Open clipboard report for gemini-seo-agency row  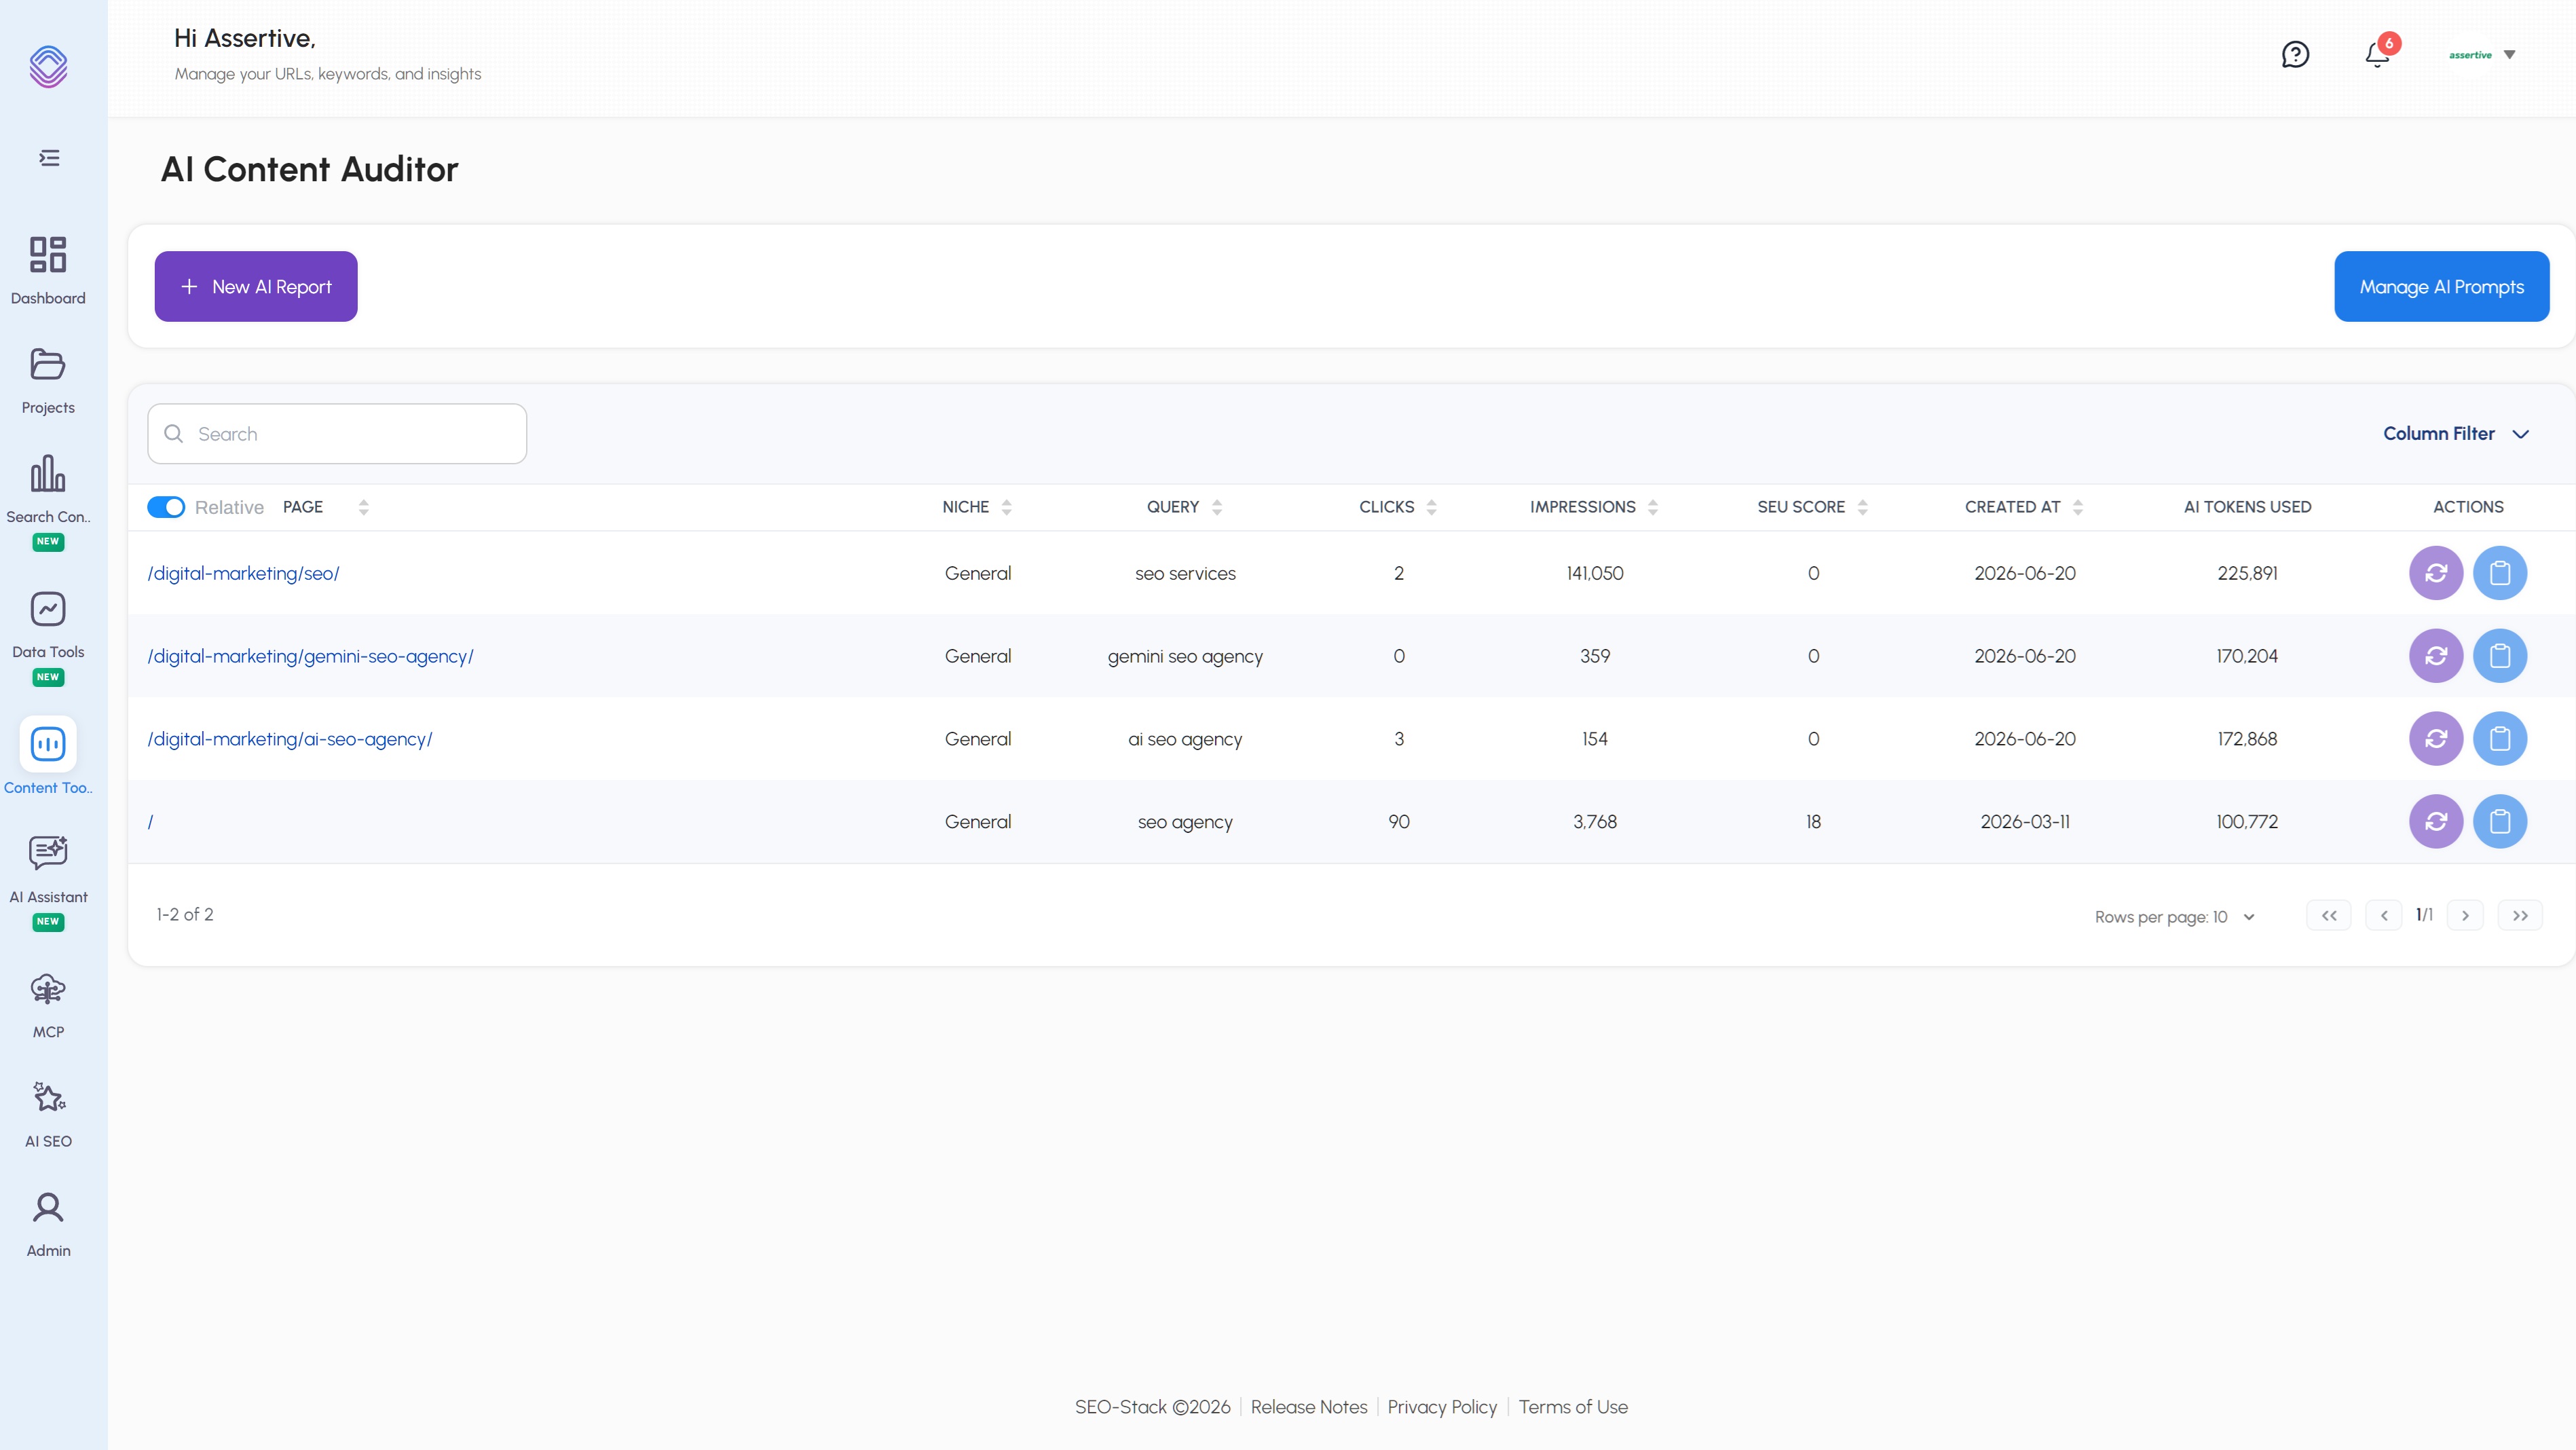tap(2500, 656)
